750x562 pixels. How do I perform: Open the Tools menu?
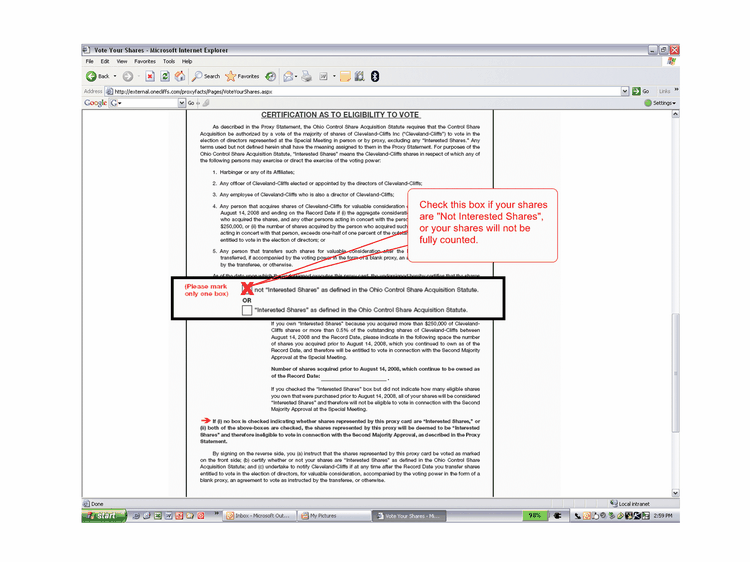click(x=167, y=61)
